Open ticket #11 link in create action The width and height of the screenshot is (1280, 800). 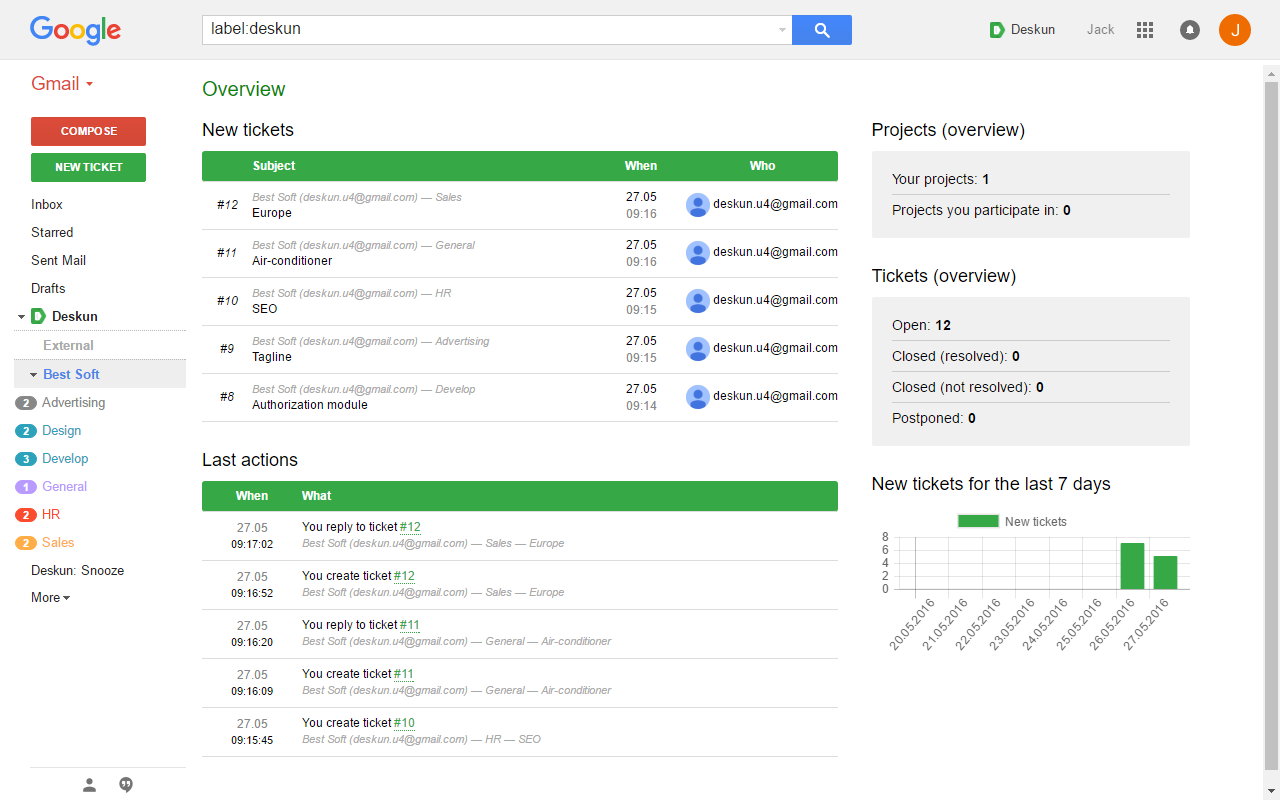coord(403,674)
